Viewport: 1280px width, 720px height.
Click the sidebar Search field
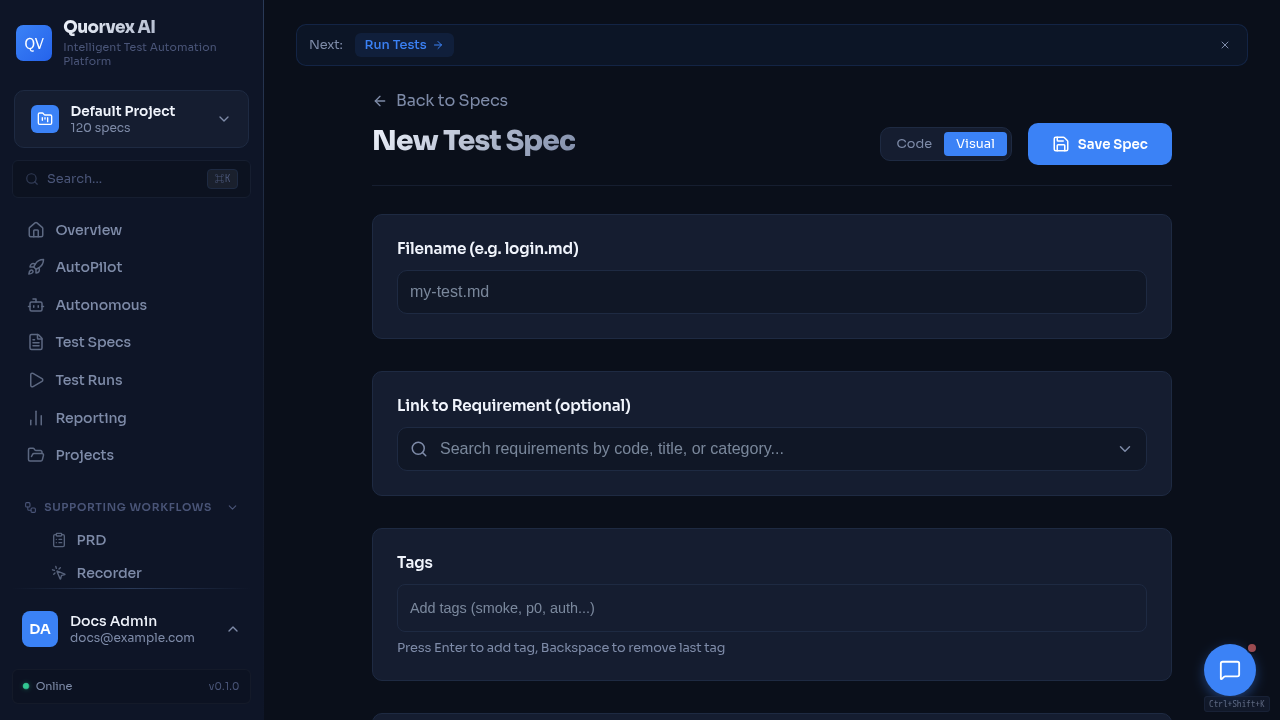[132, 179]
